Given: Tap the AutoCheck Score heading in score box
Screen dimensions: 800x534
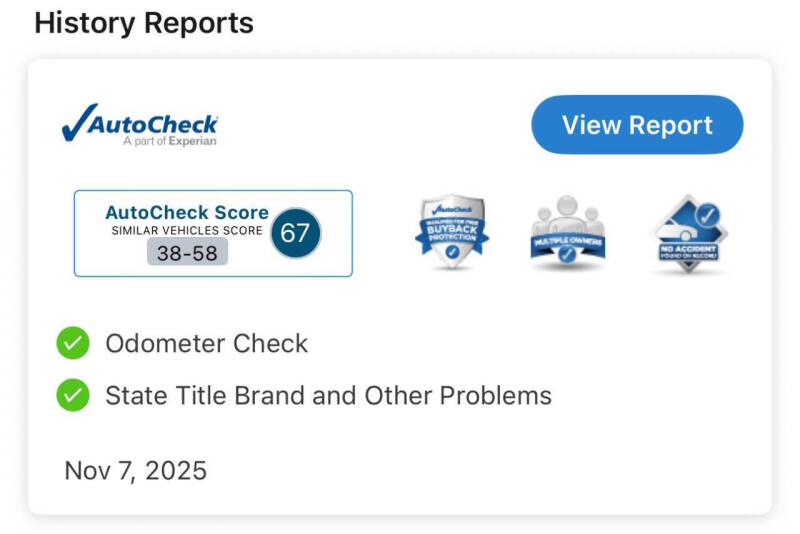Looking at the screenshot, I should coord(187,212).
